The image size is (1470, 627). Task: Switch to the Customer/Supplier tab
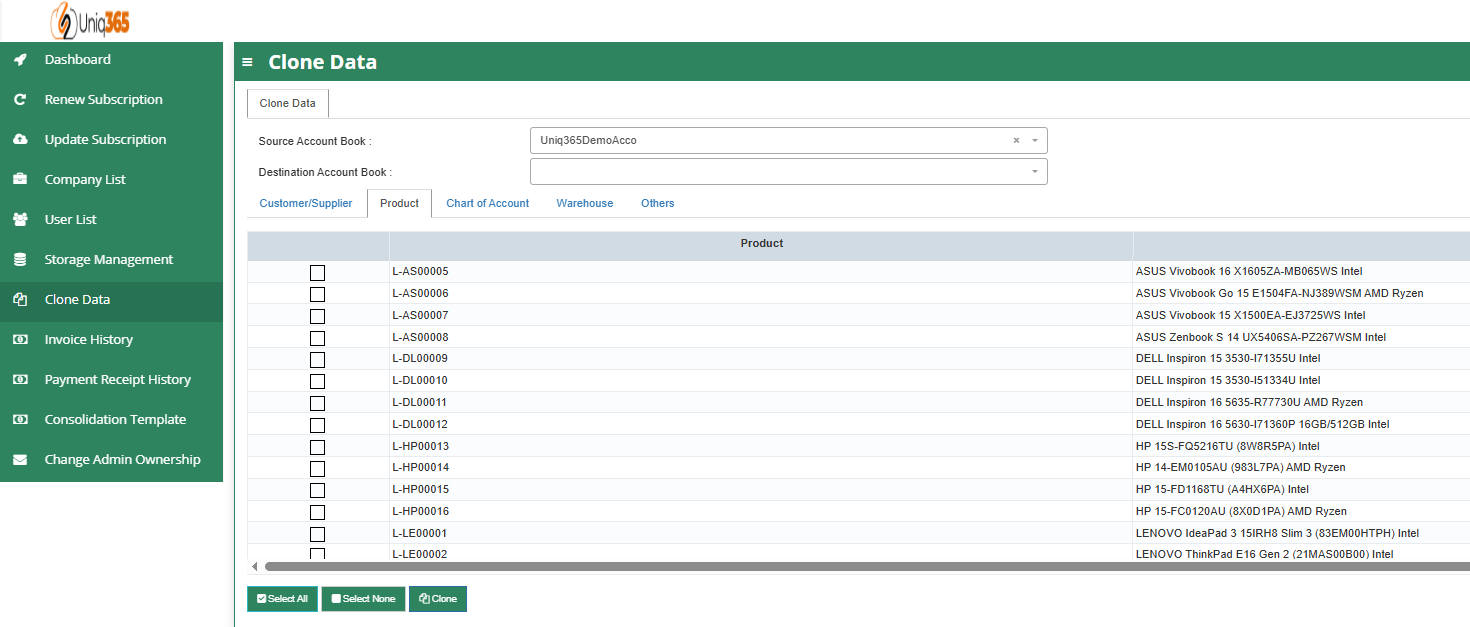(306, 203)
